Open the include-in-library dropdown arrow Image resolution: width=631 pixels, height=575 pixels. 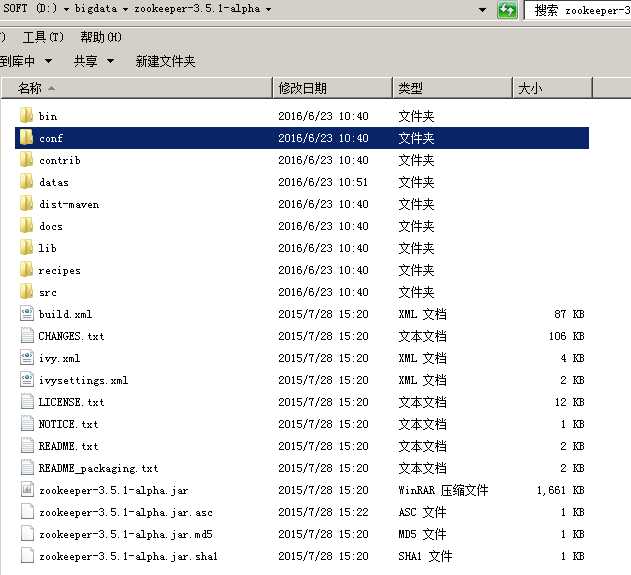48,61
